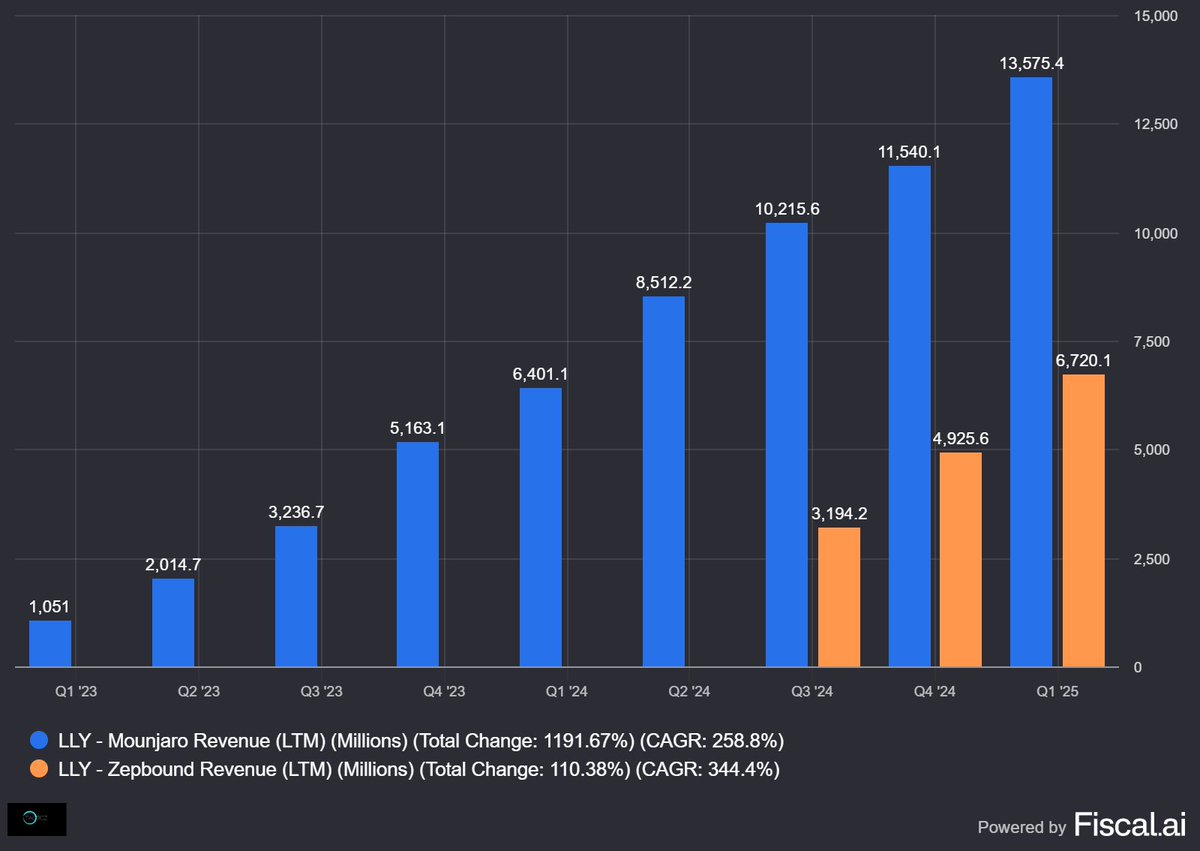
Task: Click the 5,163.1 value label
Action: [x=418, y=427]
